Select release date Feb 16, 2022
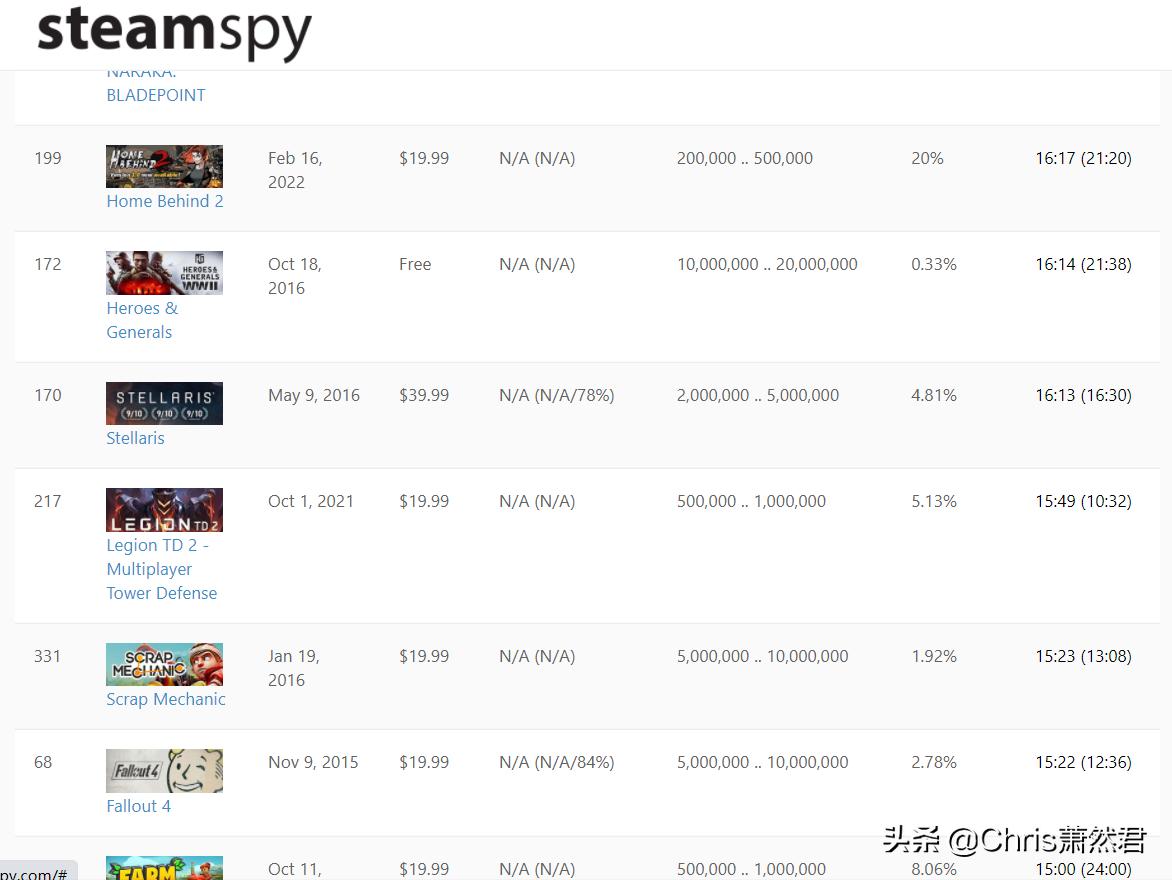Screen dimensions: 1172x880 [295, 170]
